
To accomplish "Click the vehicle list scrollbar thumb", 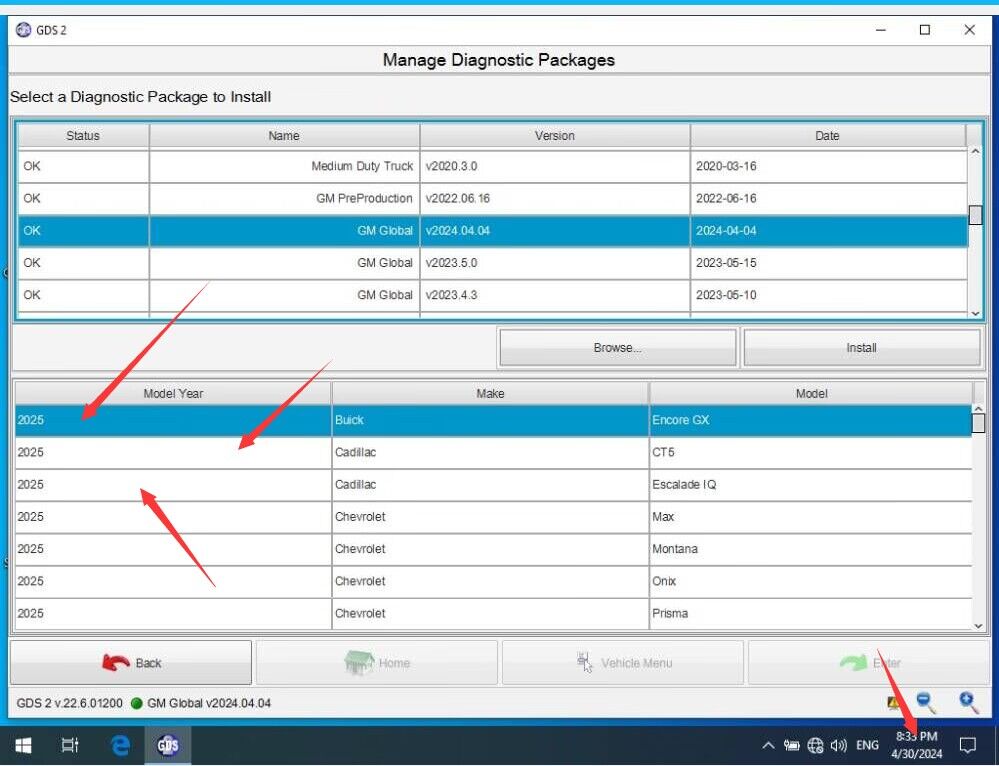I will click(x=979, y=423).
